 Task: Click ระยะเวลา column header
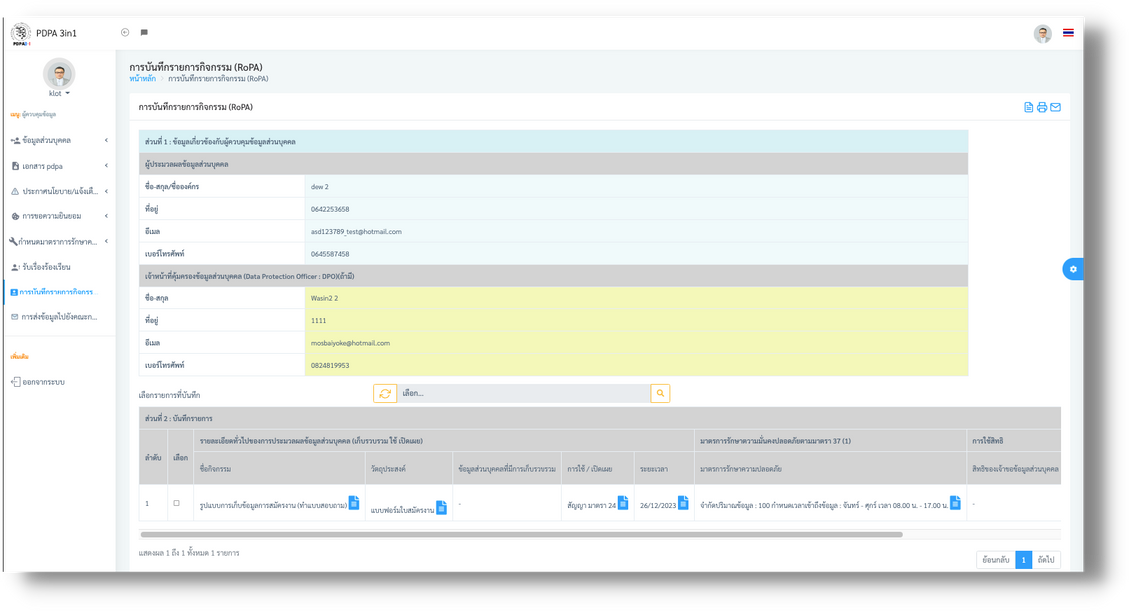click(664, 469)
